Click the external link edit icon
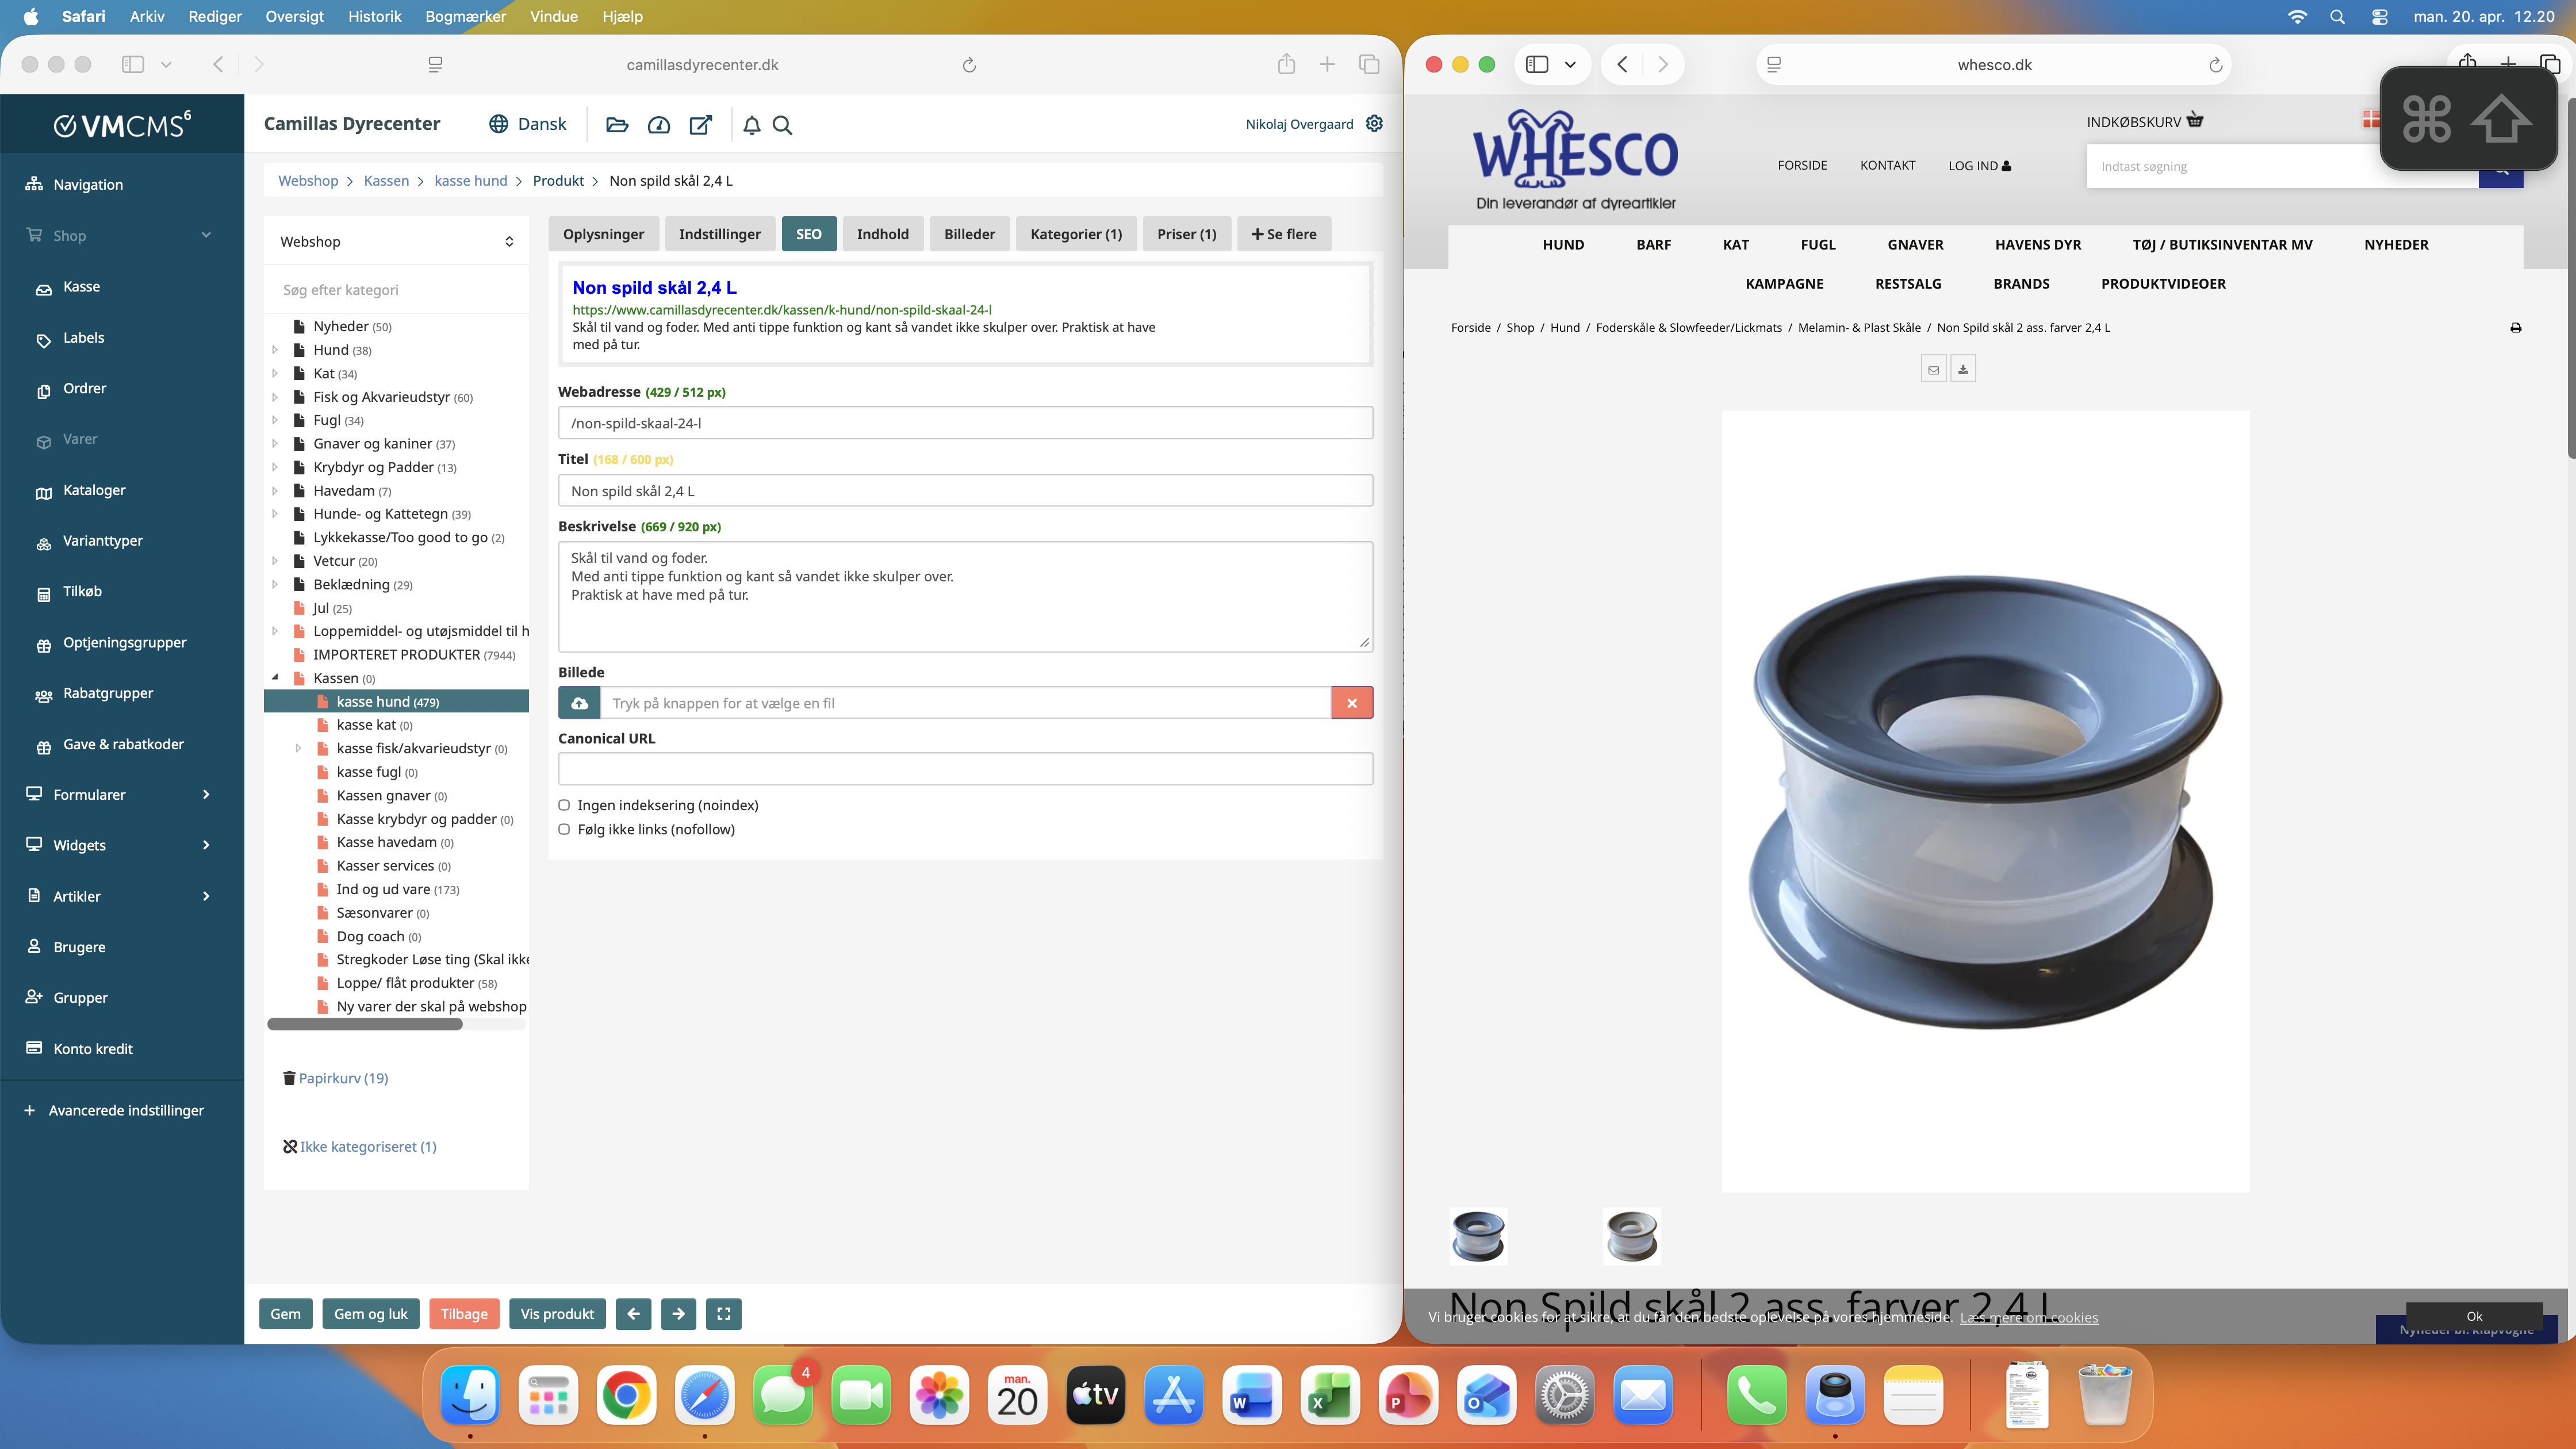 click(x=700, y=125)
